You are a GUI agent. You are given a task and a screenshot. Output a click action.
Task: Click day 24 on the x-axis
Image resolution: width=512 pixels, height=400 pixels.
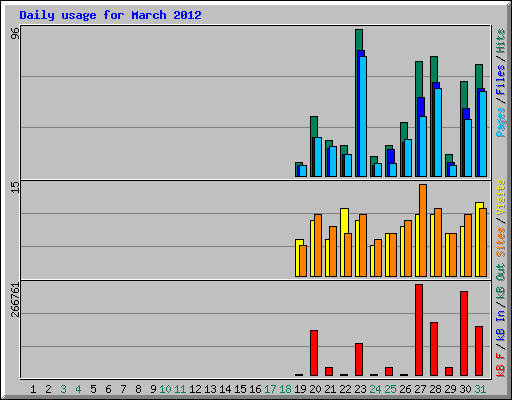(375, 389)
